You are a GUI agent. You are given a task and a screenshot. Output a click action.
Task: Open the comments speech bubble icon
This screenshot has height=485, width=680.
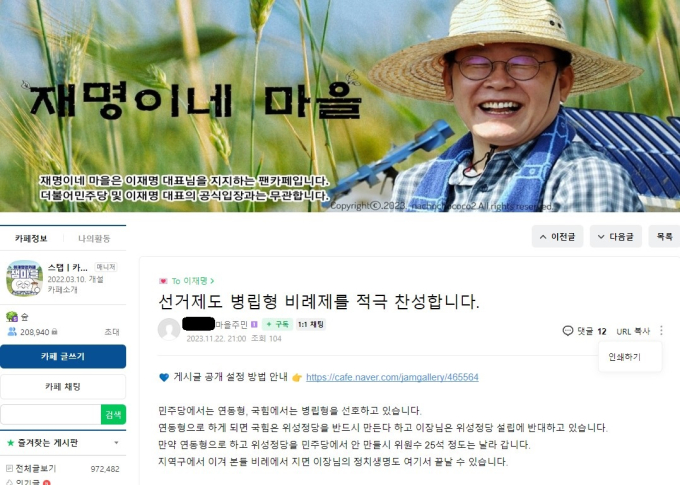568,331
